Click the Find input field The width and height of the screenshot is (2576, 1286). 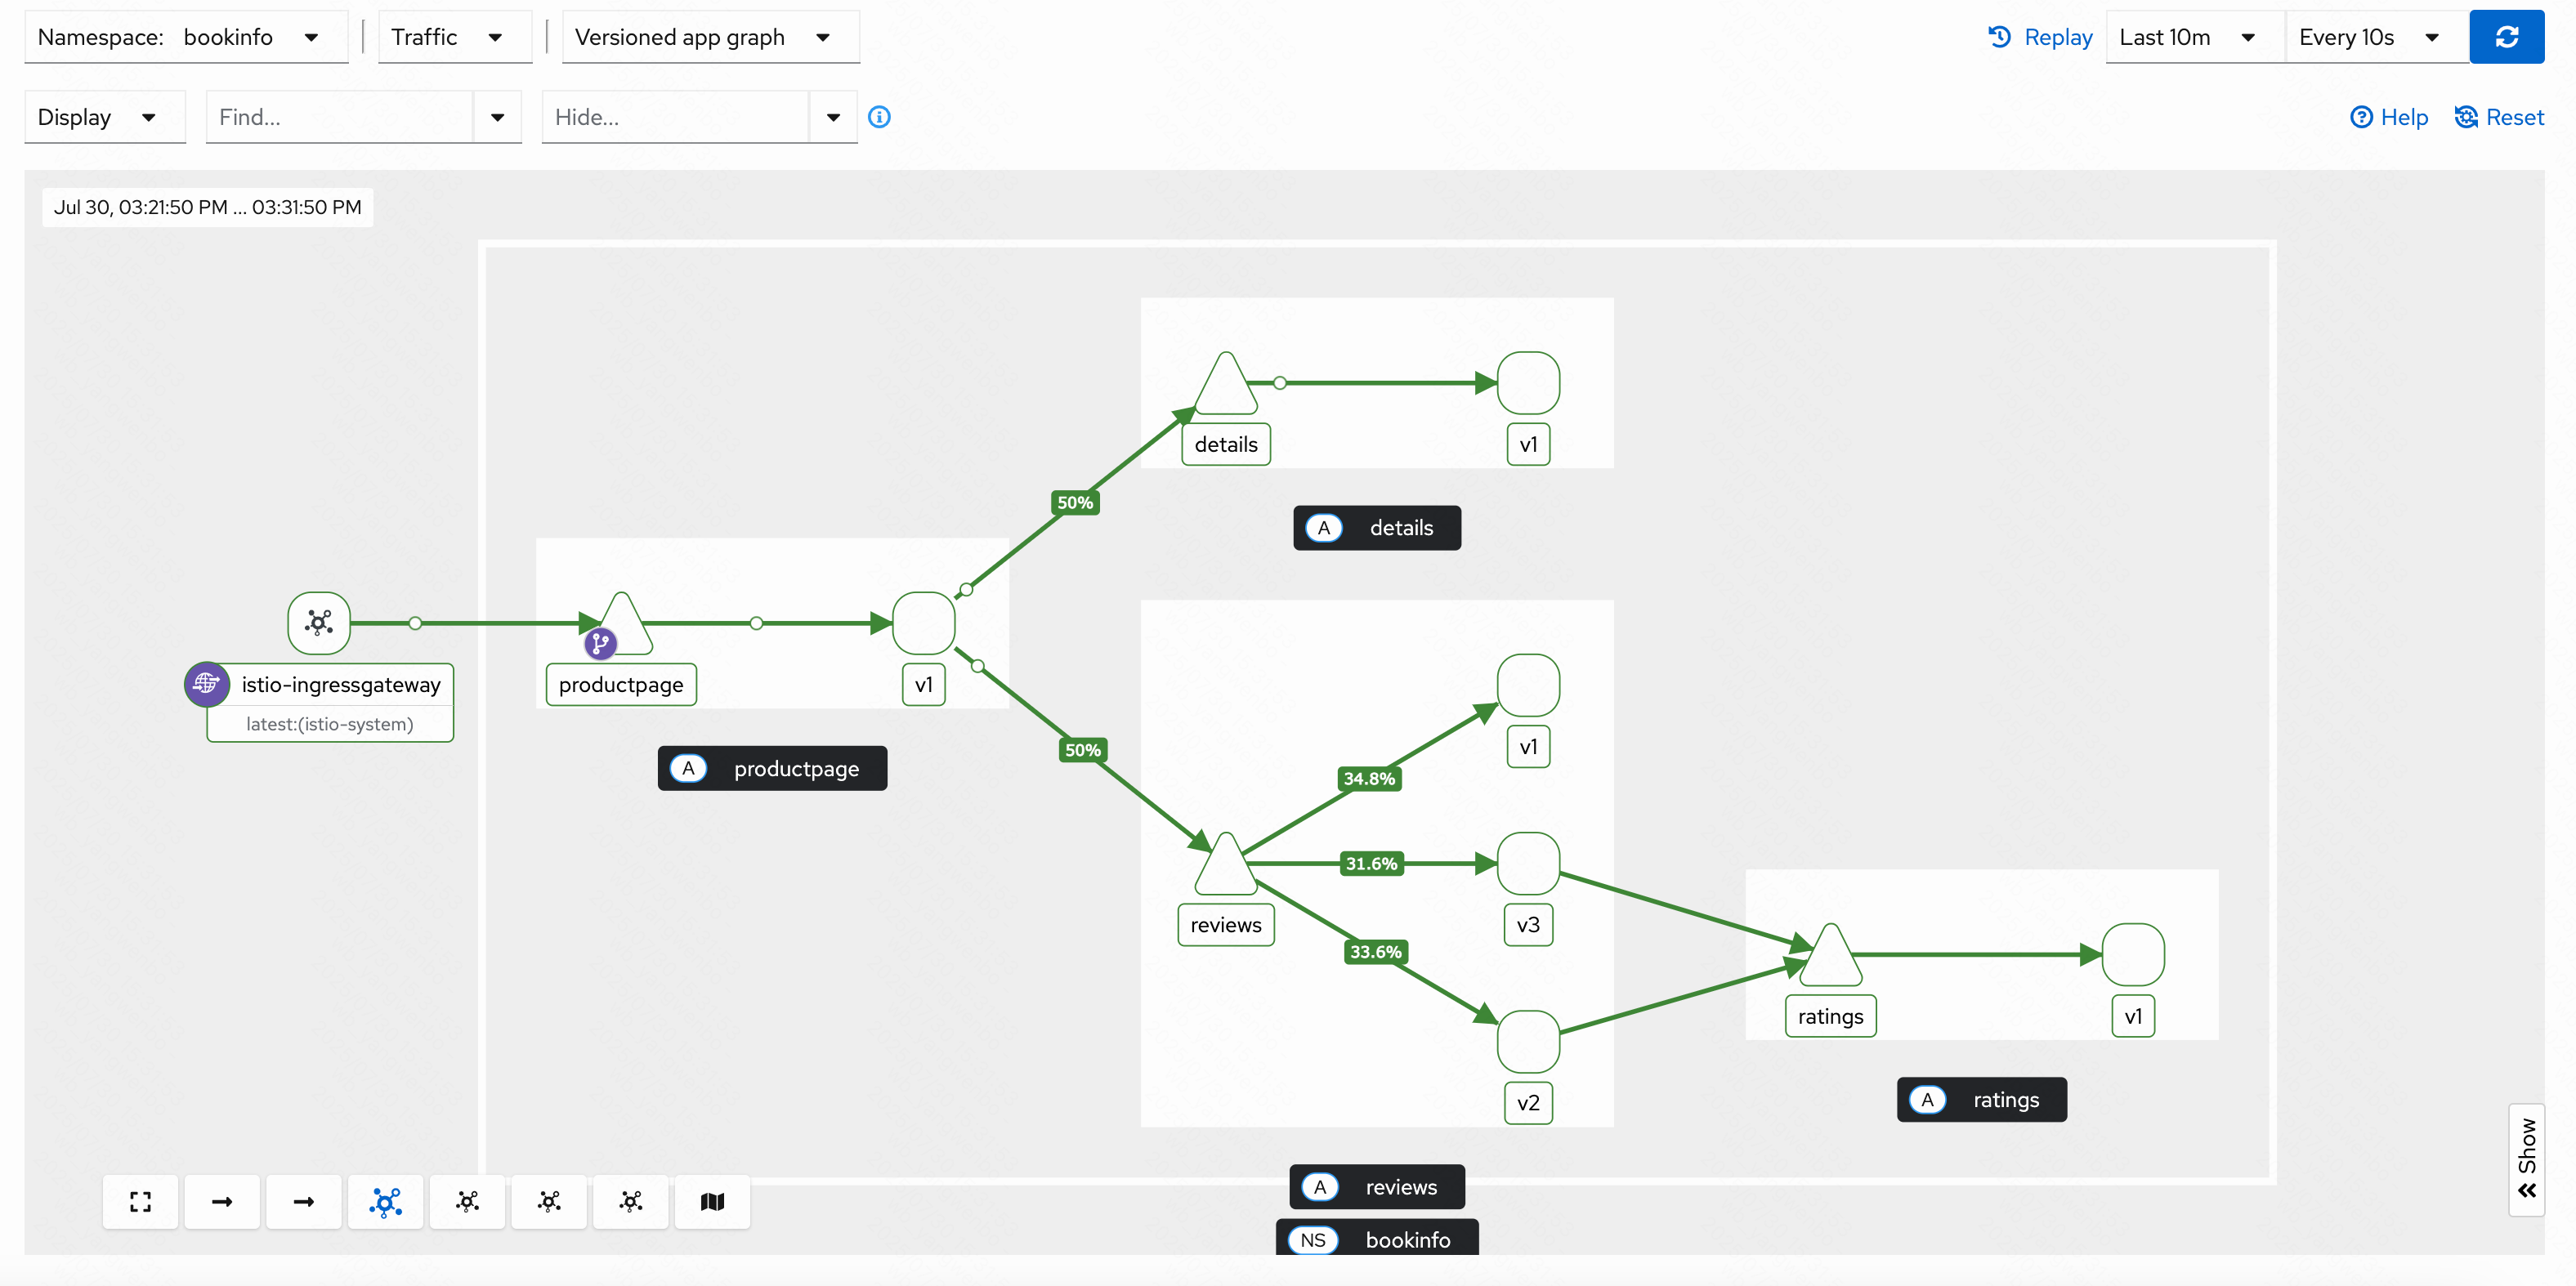tap(340, 117)
